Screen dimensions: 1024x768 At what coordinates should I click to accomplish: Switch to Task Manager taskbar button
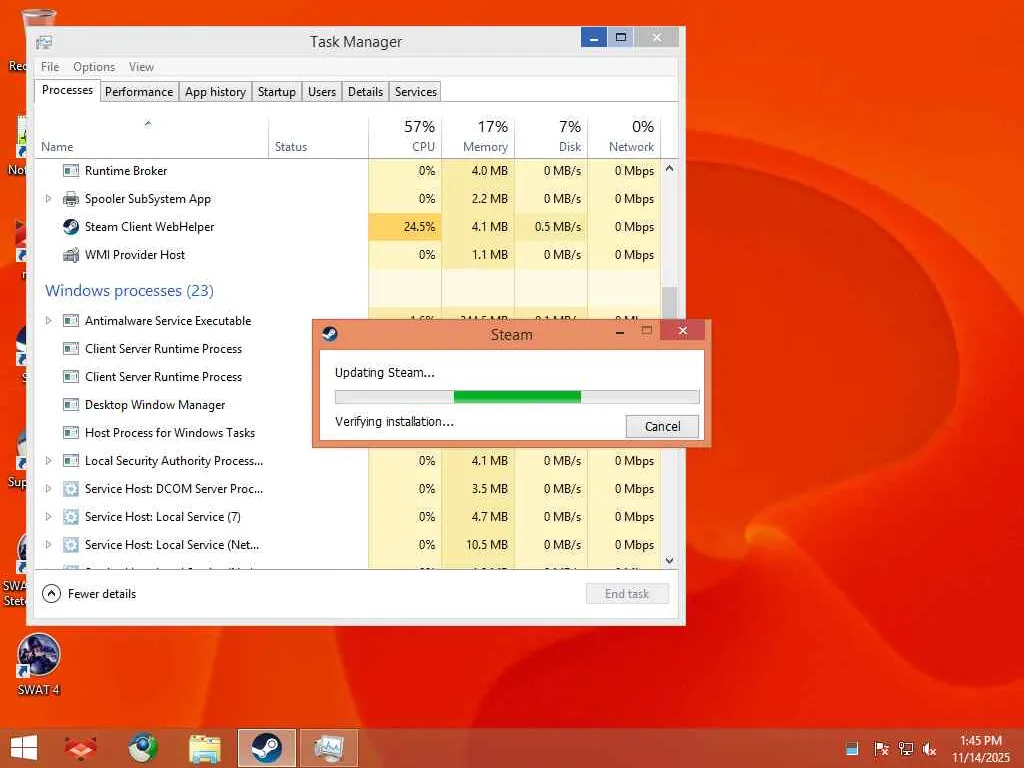pyautogui.click(x=328, y=748)
